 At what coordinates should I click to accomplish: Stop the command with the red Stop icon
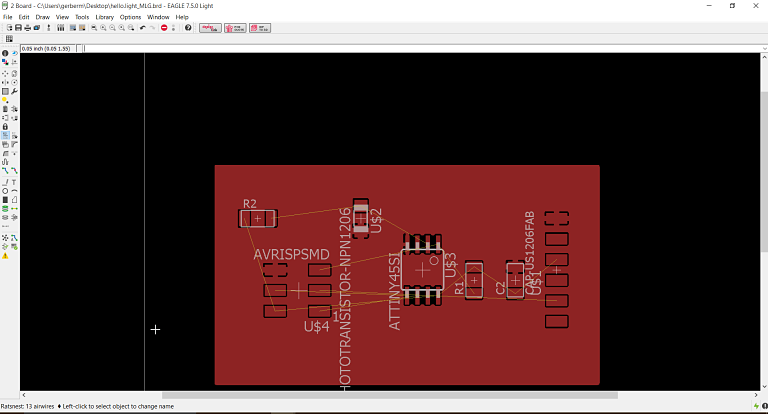coord(164,28)
